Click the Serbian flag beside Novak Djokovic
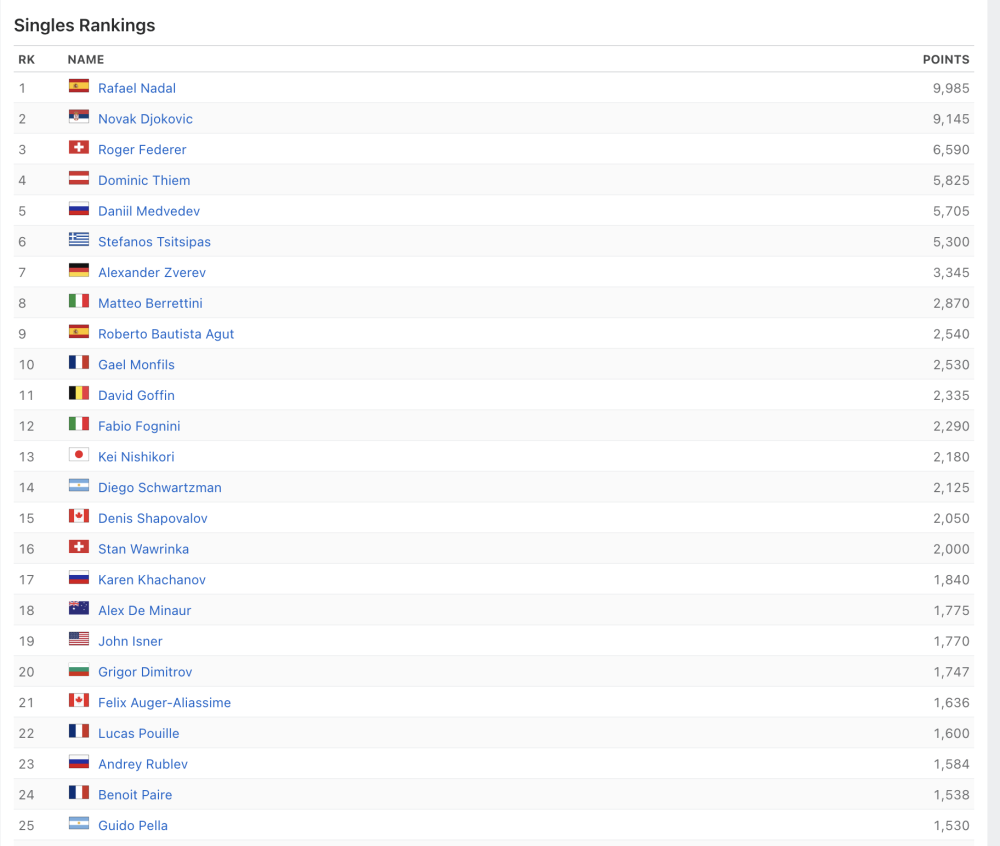The image size is (1000, 846). [78, 118]
